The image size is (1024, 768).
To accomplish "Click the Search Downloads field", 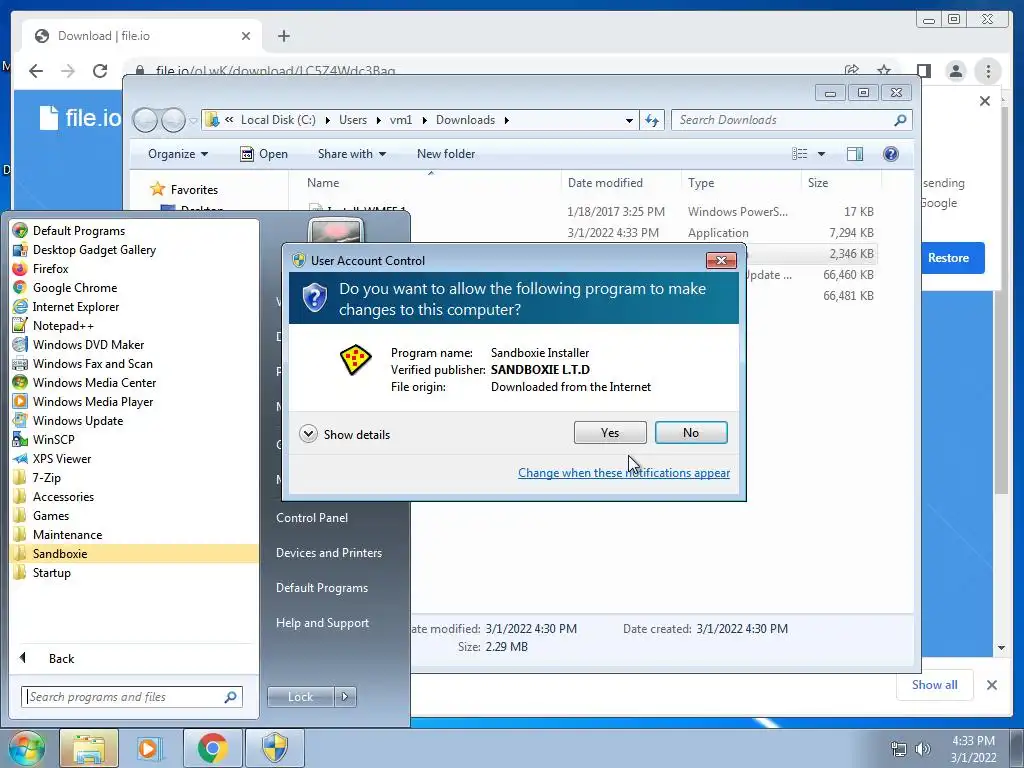I will 792,120.
